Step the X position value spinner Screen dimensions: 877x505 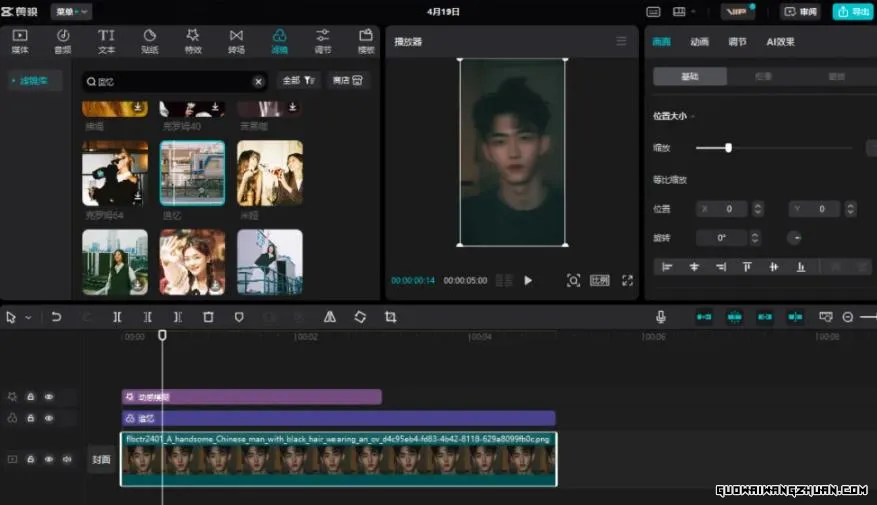pos(758,209)
